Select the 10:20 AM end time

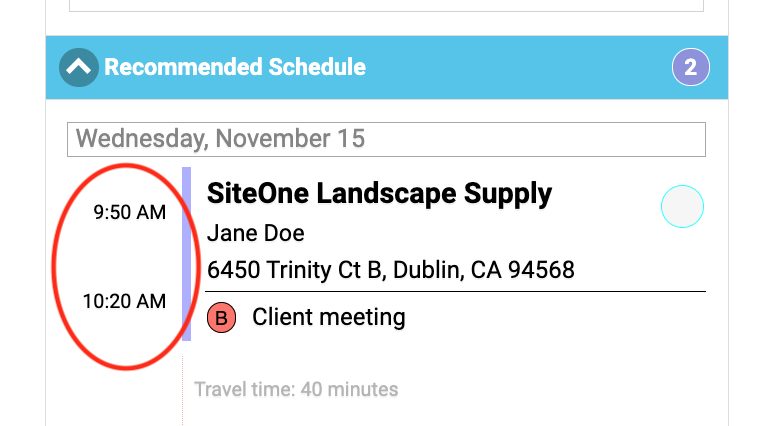[x=125, y=301]
